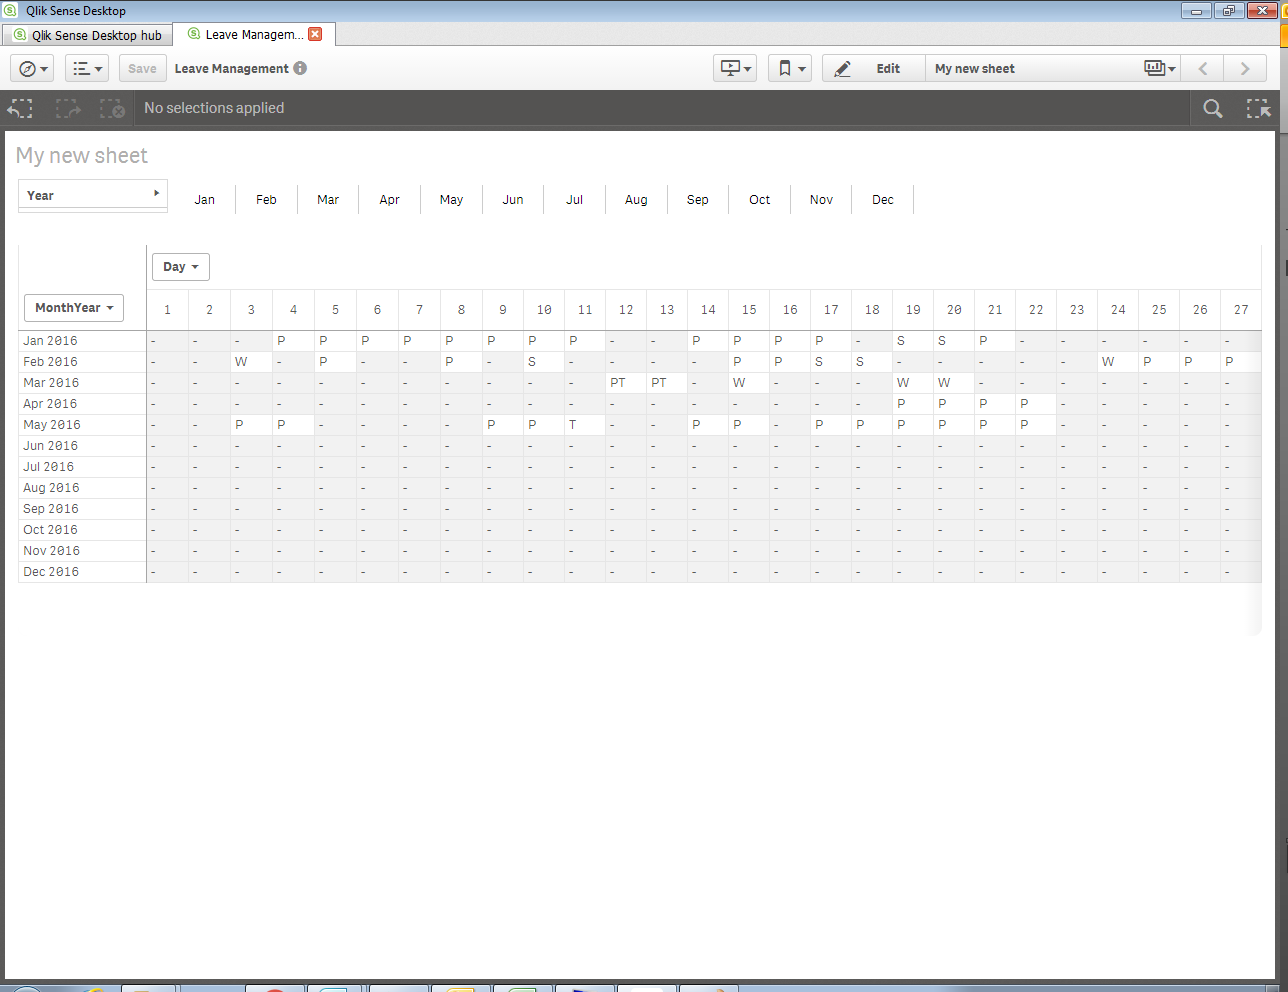Viewport: 1288px width, 992px height.
Task: Open the smart search magnifier
Action: (1213, 108)
